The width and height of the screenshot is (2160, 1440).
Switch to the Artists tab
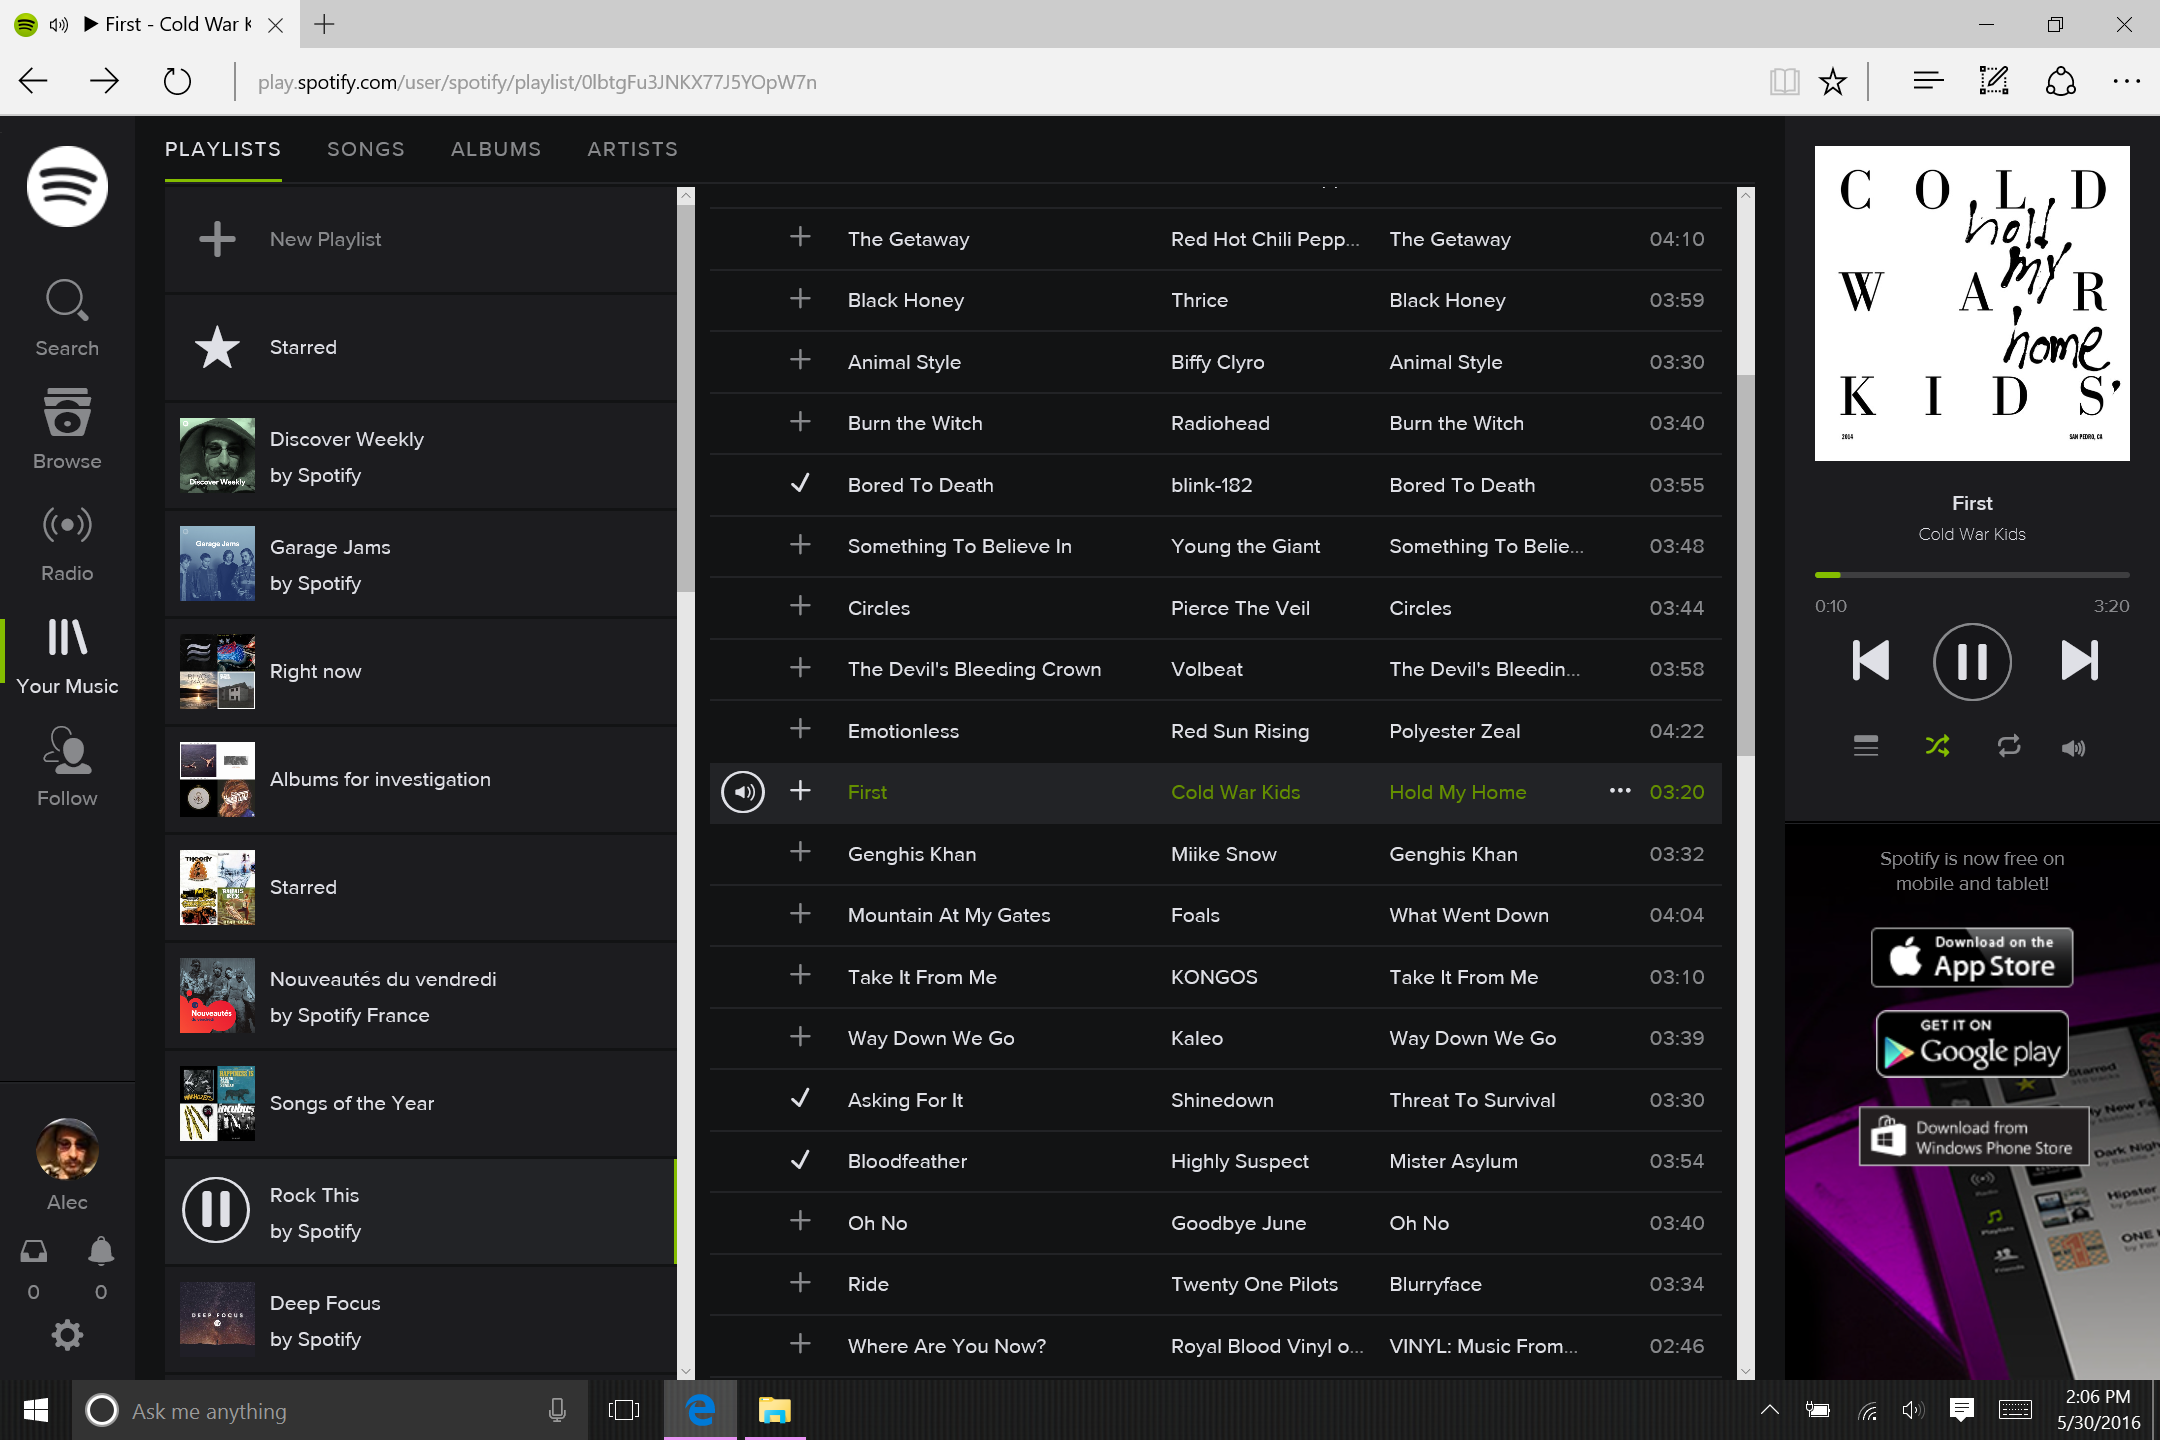coord(633,149)
